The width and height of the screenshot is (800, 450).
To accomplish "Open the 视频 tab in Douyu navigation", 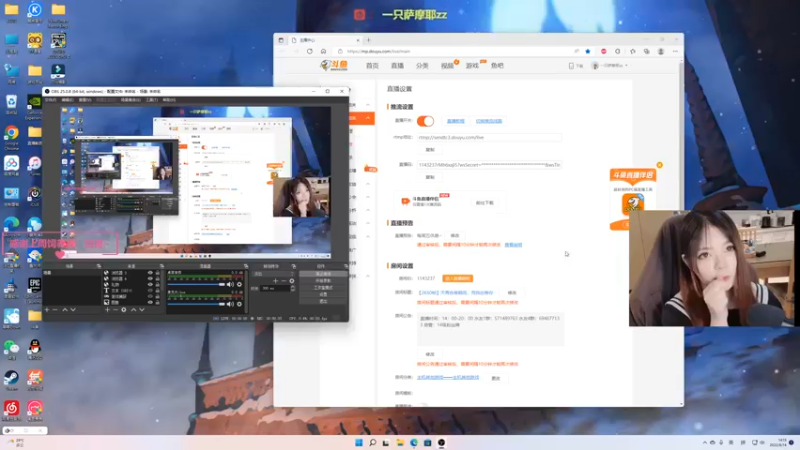I will pos(447,65).
